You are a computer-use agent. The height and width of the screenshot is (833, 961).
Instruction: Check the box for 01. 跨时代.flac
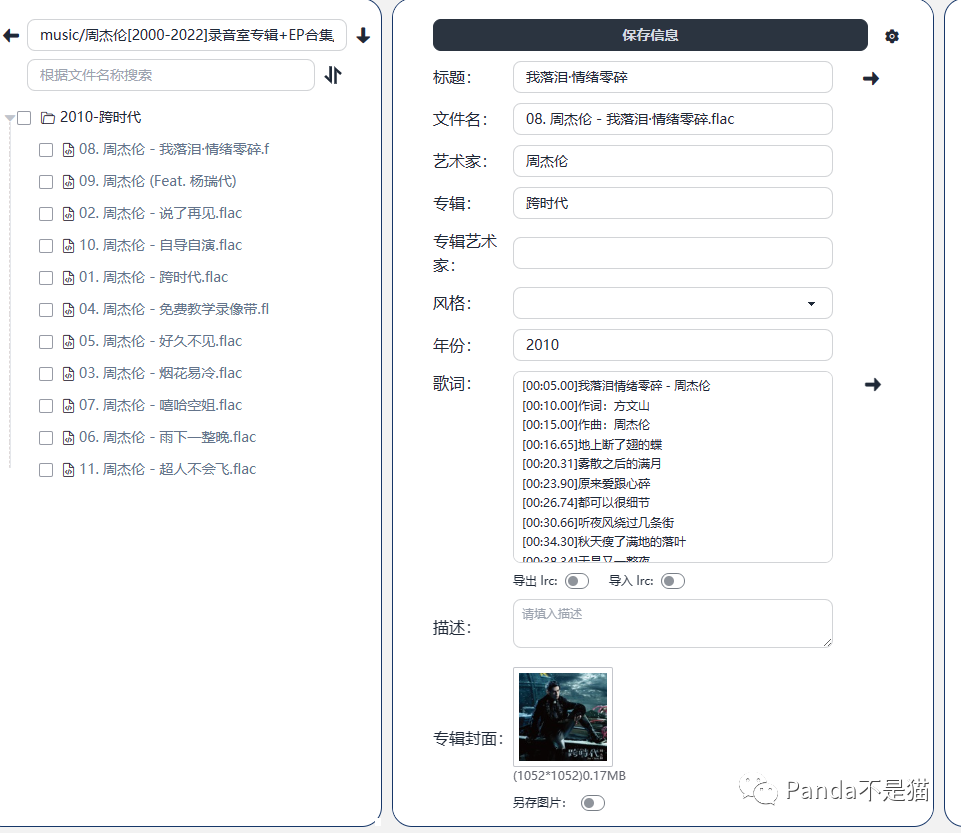(46, 278)
